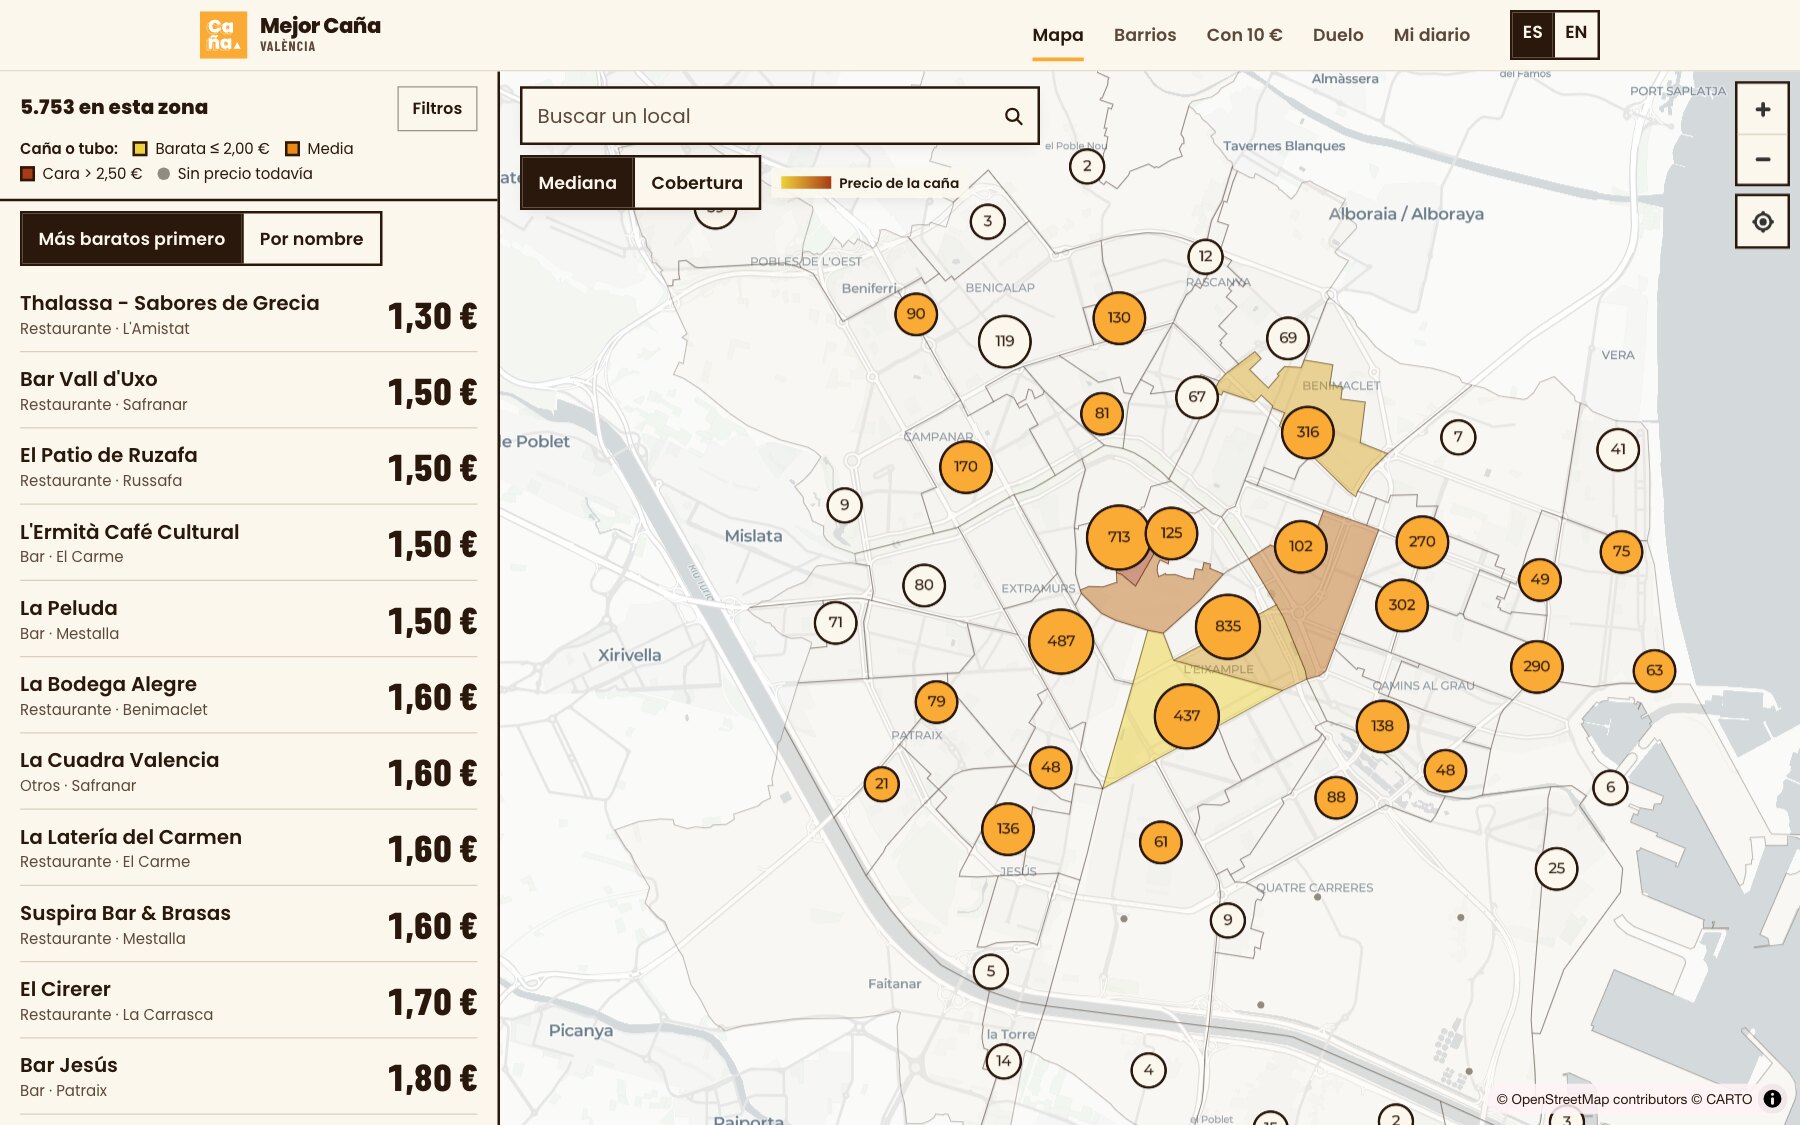The height and width of the screenshot is (1125, 1800).
Task: Open the OpenStreetMap contributors link
Action: pos(1598,1099)
